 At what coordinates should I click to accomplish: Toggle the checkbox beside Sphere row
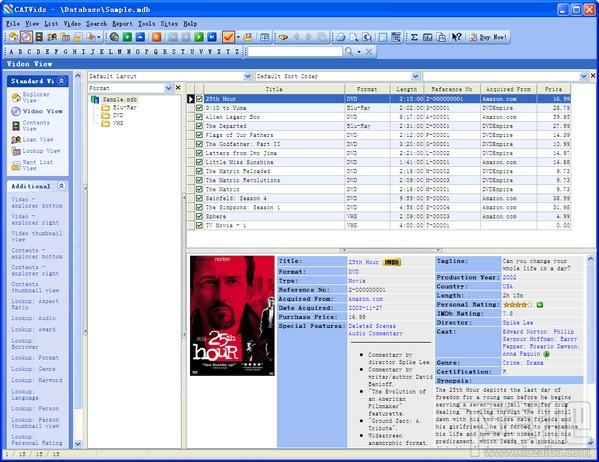(199, 216)
